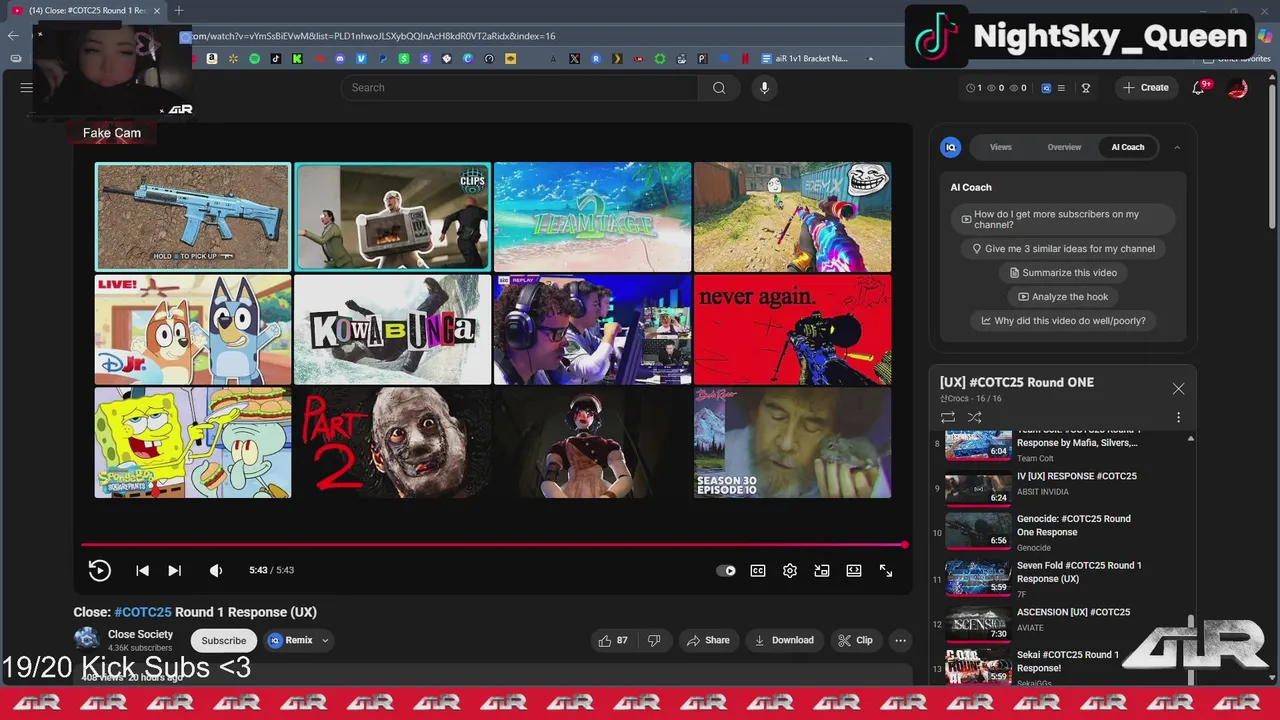Click the blue vidIQ logo in top bar

tap(1046, 88)
